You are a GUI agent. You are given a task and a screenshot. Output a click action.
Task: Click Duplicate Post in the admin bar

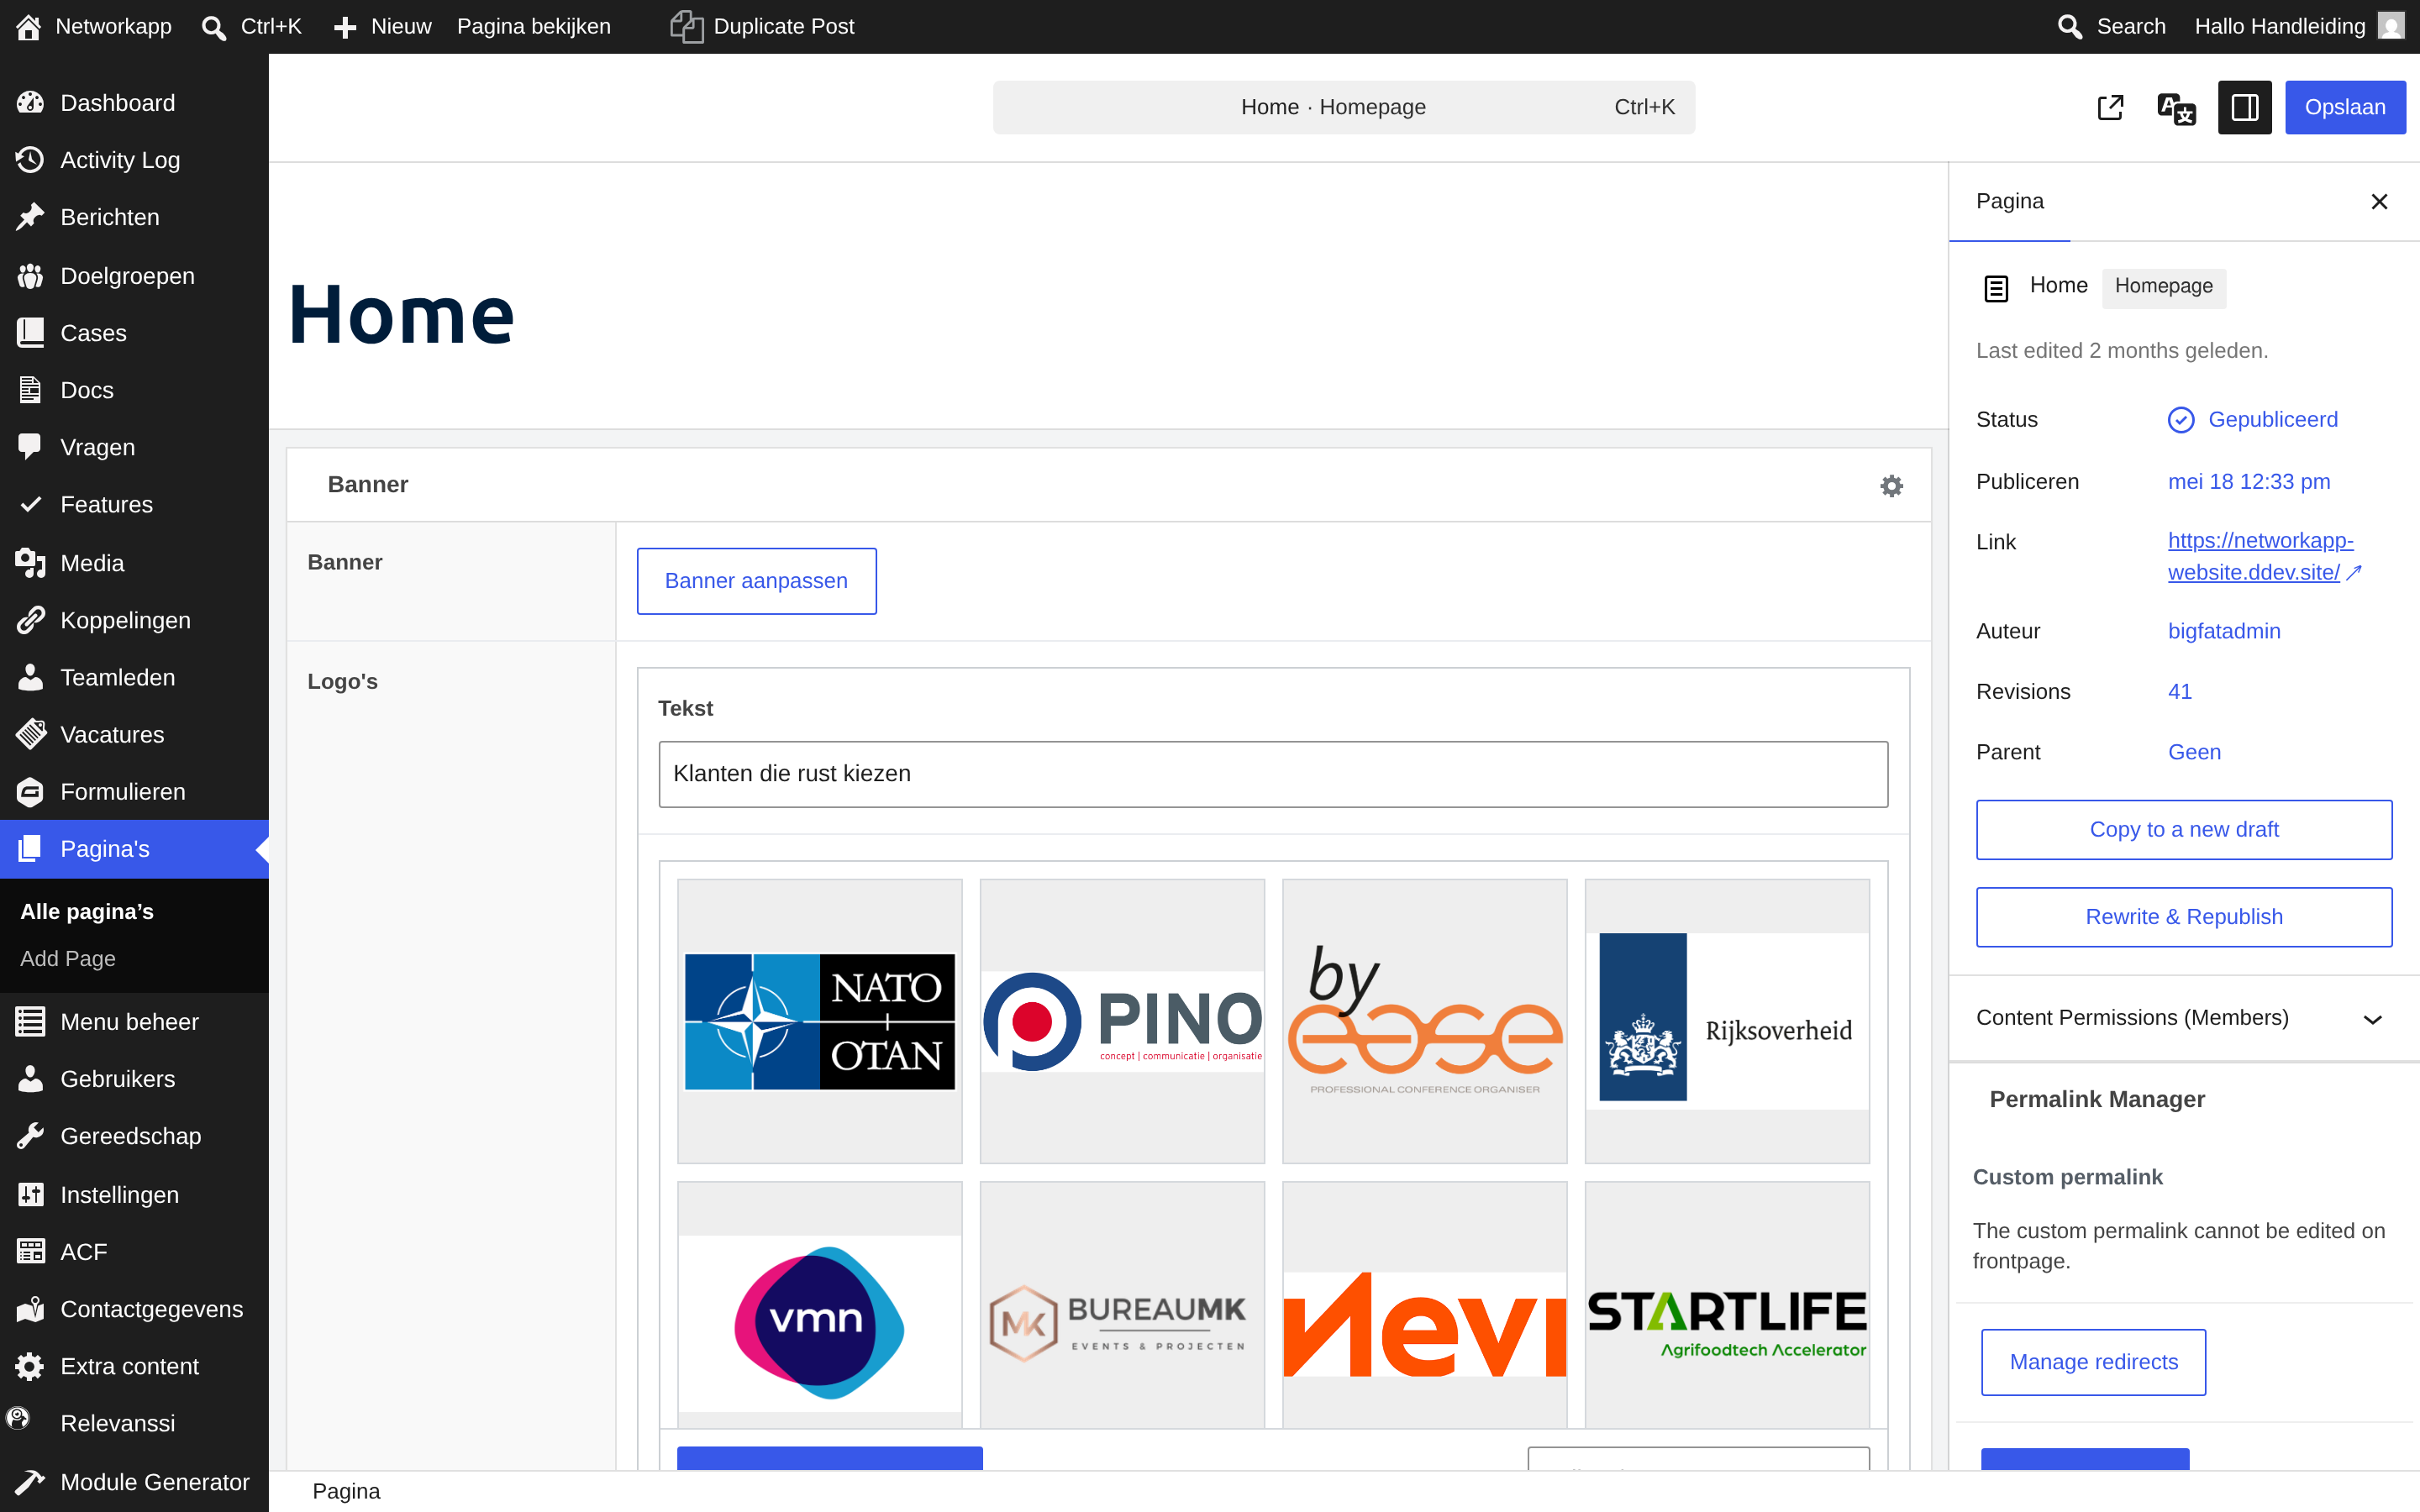coord(762,26)
